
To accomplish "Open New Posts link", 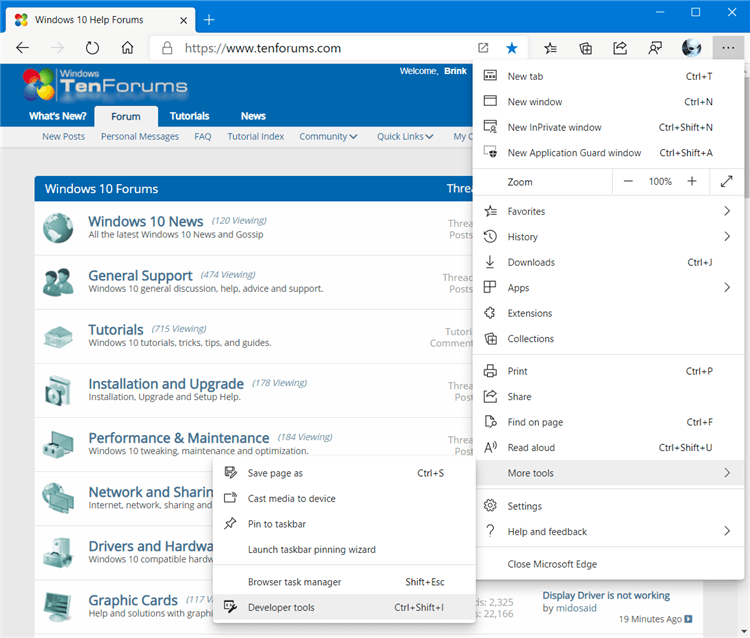I will click(x=63, y=136).
